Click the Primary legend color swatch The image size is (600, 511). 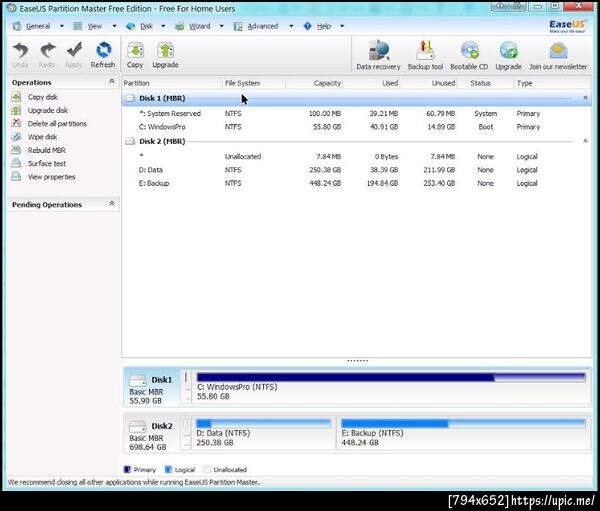coord(127,469)
